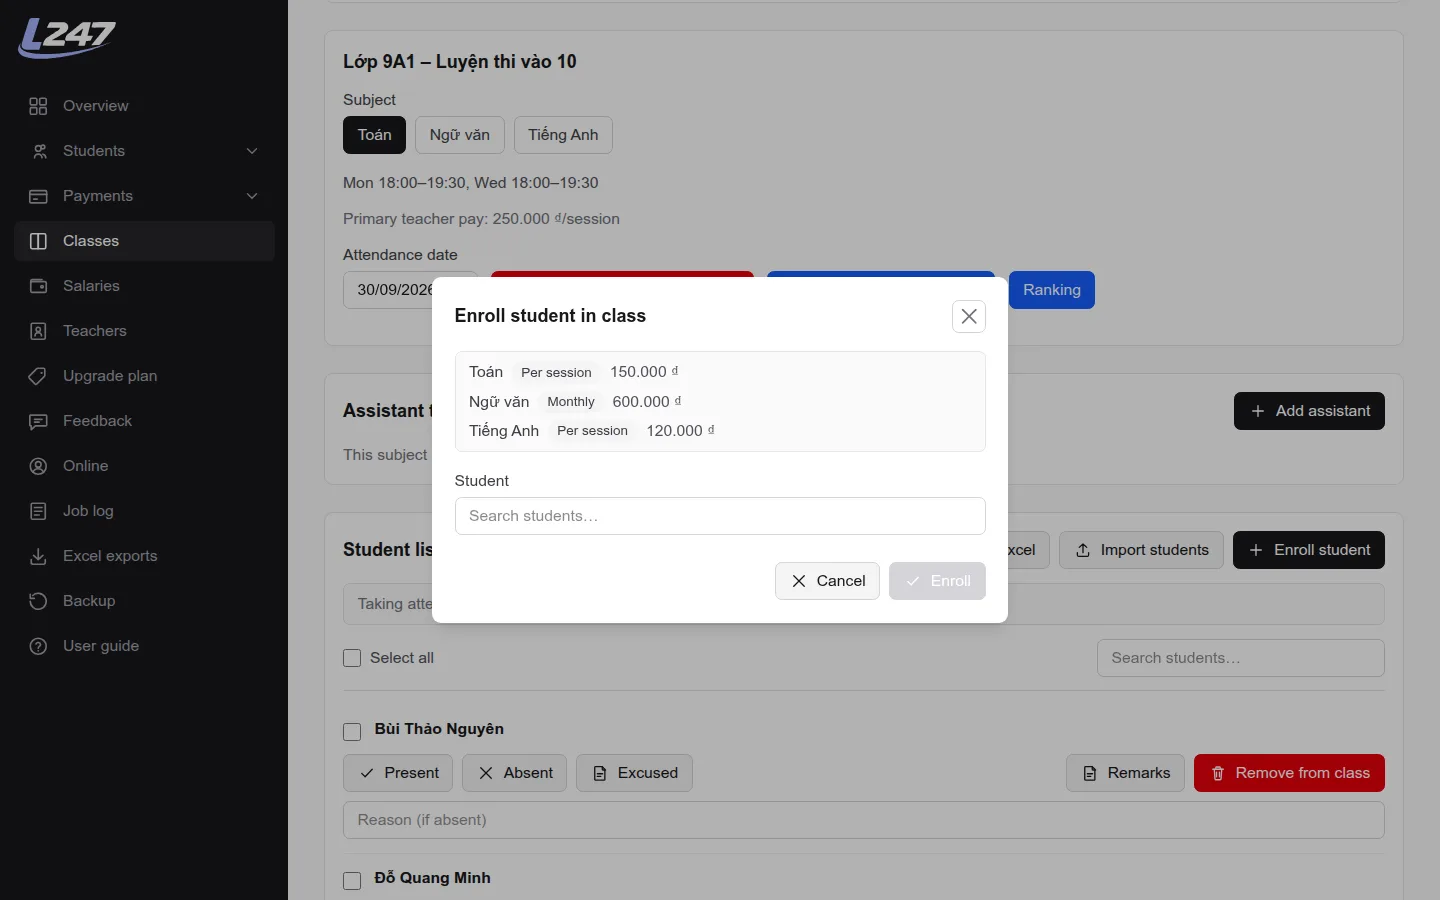Switch to the Tiếng Anh subject tab
The width and height of the screenshot is (1440, 900).
[563, 135]
